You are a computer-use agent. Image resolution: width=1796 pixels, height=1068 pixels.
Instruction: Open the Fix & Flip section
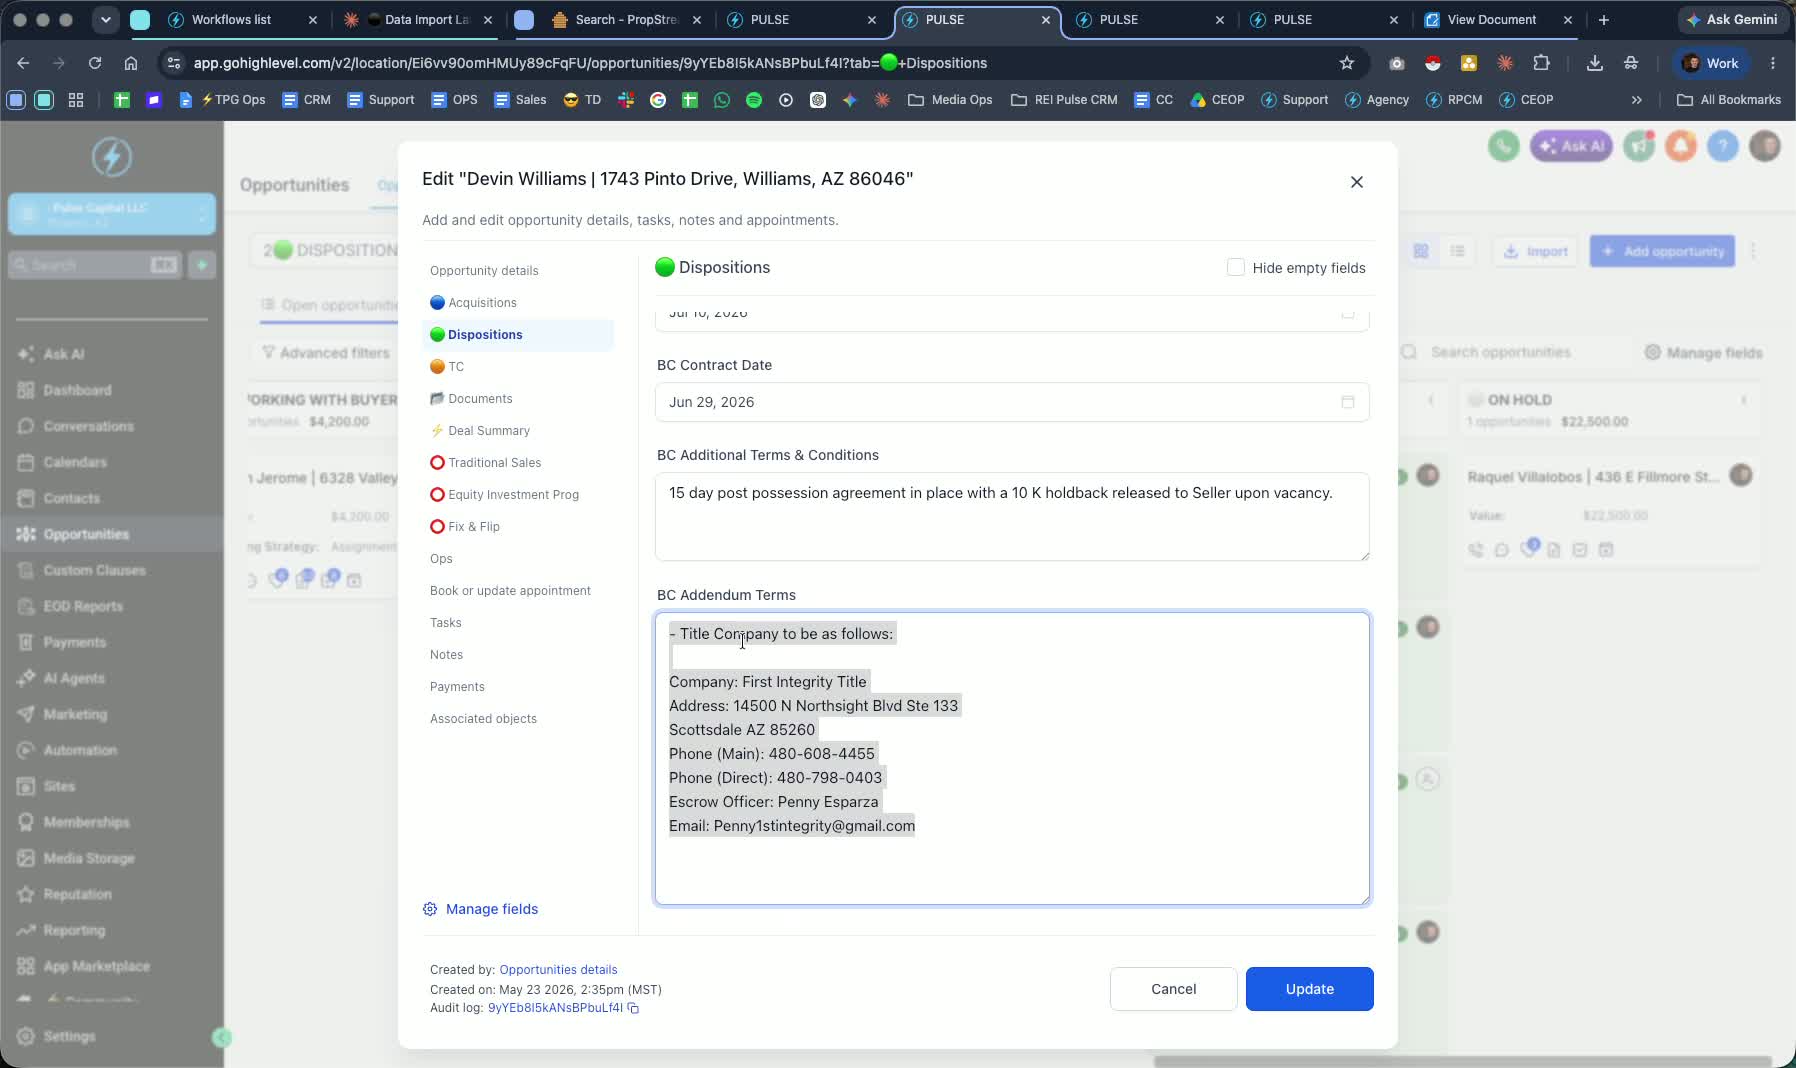(x=465, y=527)
